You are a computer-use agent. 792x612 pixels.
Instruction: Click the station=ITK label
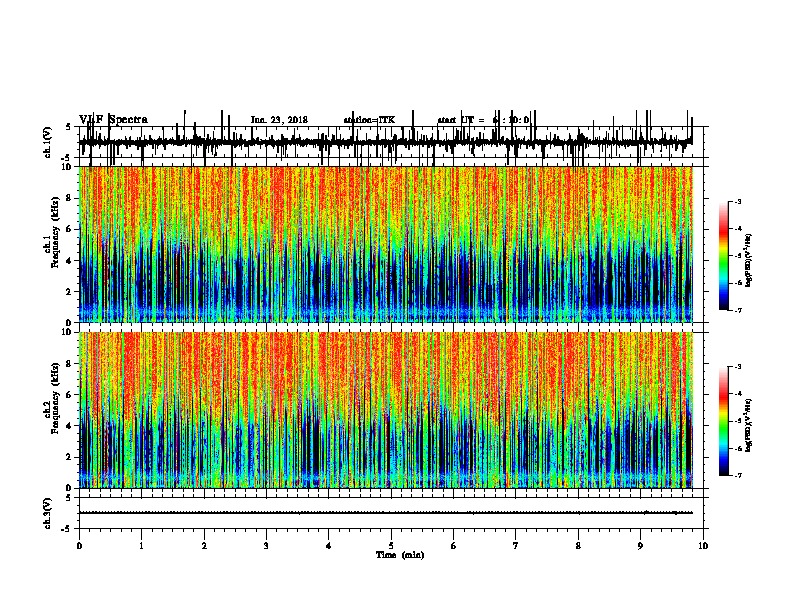pos(369,120)
